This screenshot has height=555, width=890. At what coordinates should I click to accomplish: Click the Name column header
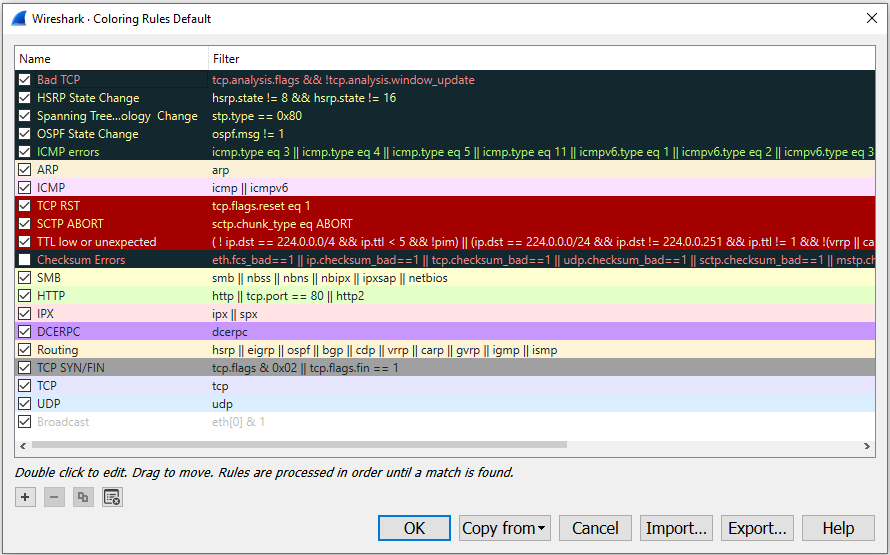(x=112, y=59)
